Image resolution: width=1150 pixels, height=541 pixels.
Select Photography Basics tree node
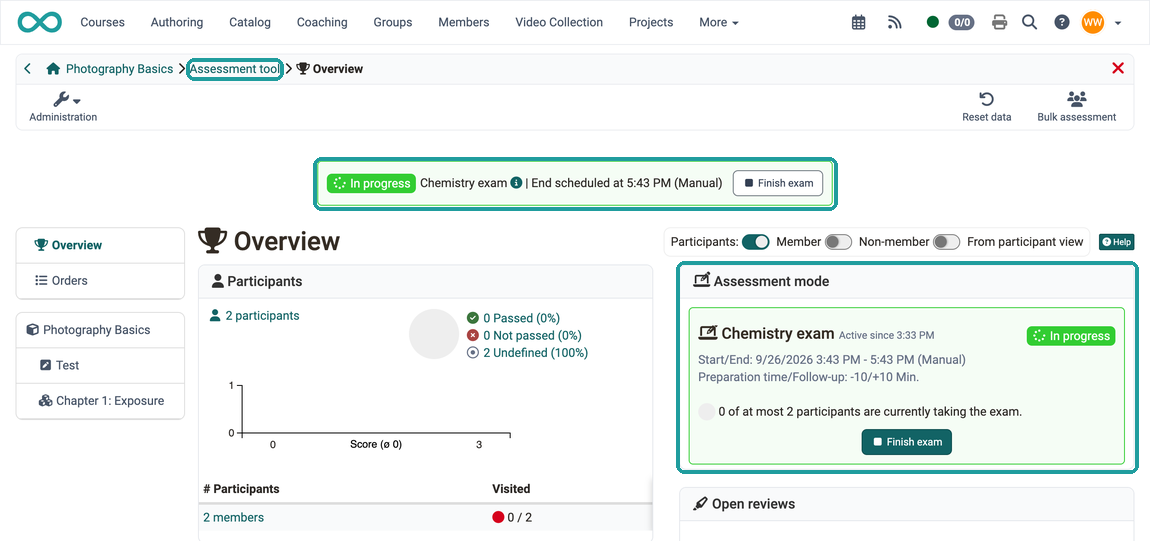pyautogui.click(x=100, y=330)
